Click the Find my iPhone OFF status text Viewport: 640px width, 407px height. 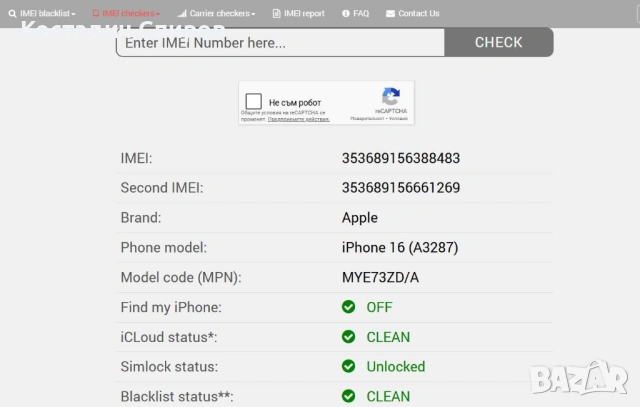click(x=379, y=307)
